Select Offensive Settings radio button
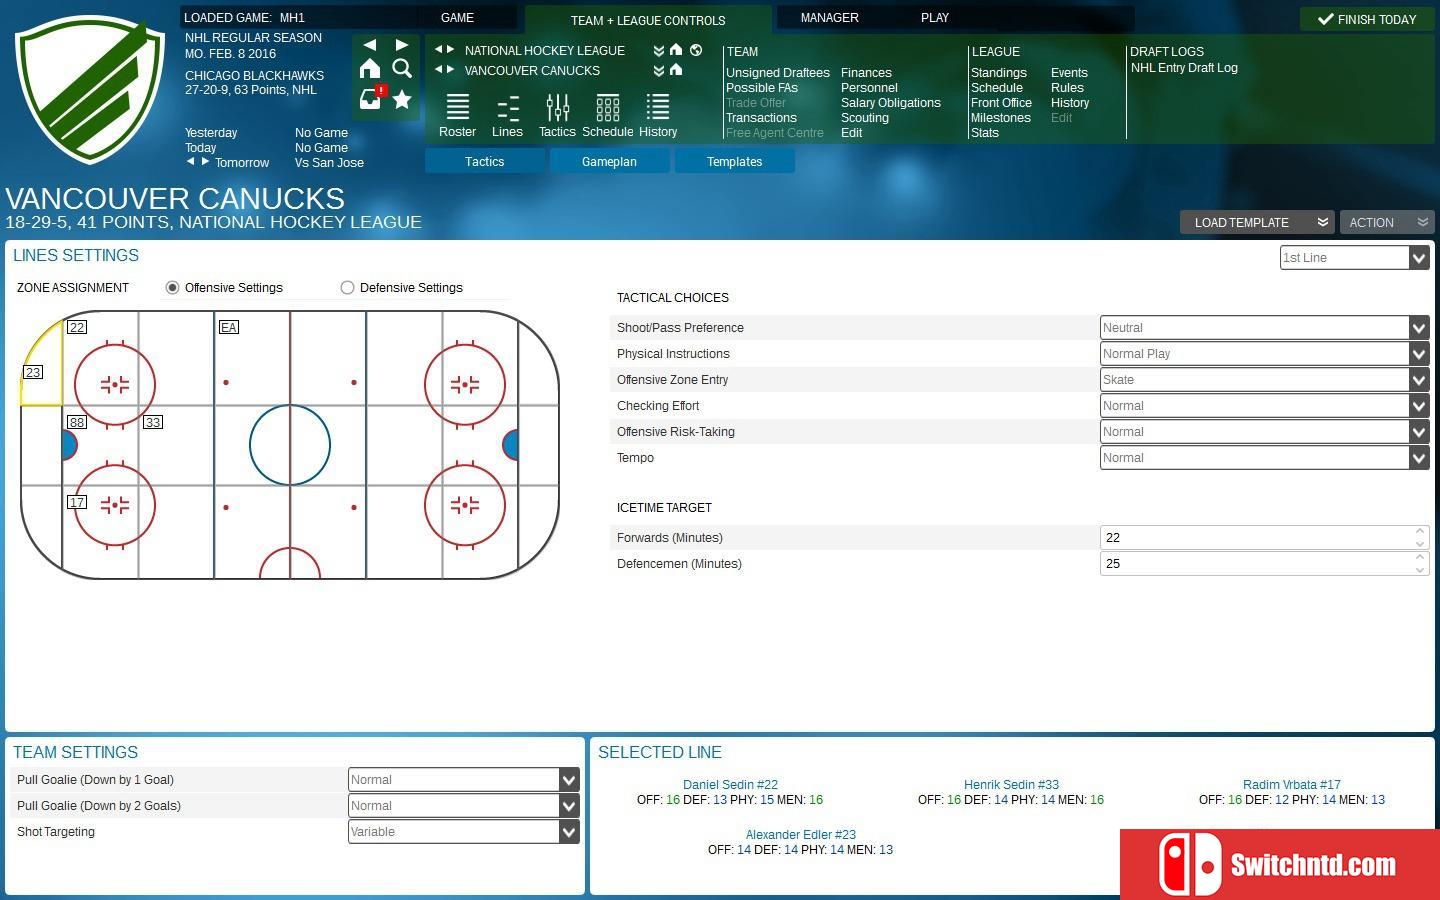Screen dimensions: 1440x900 point(172,287)
